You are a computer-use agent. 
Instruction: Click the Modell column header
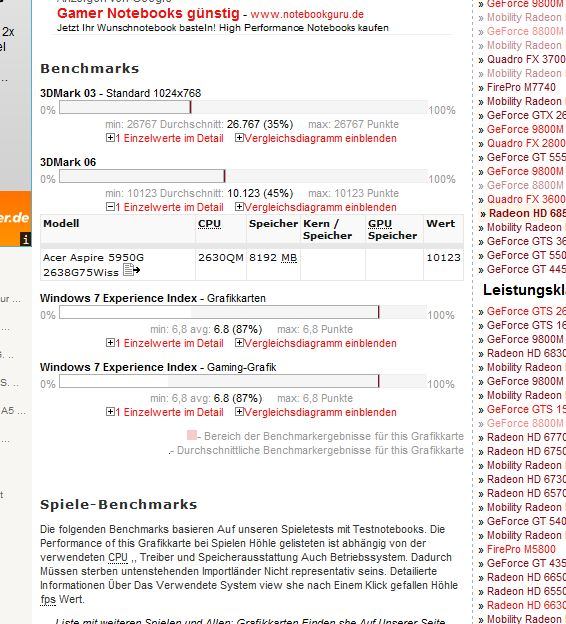point(61,224)
